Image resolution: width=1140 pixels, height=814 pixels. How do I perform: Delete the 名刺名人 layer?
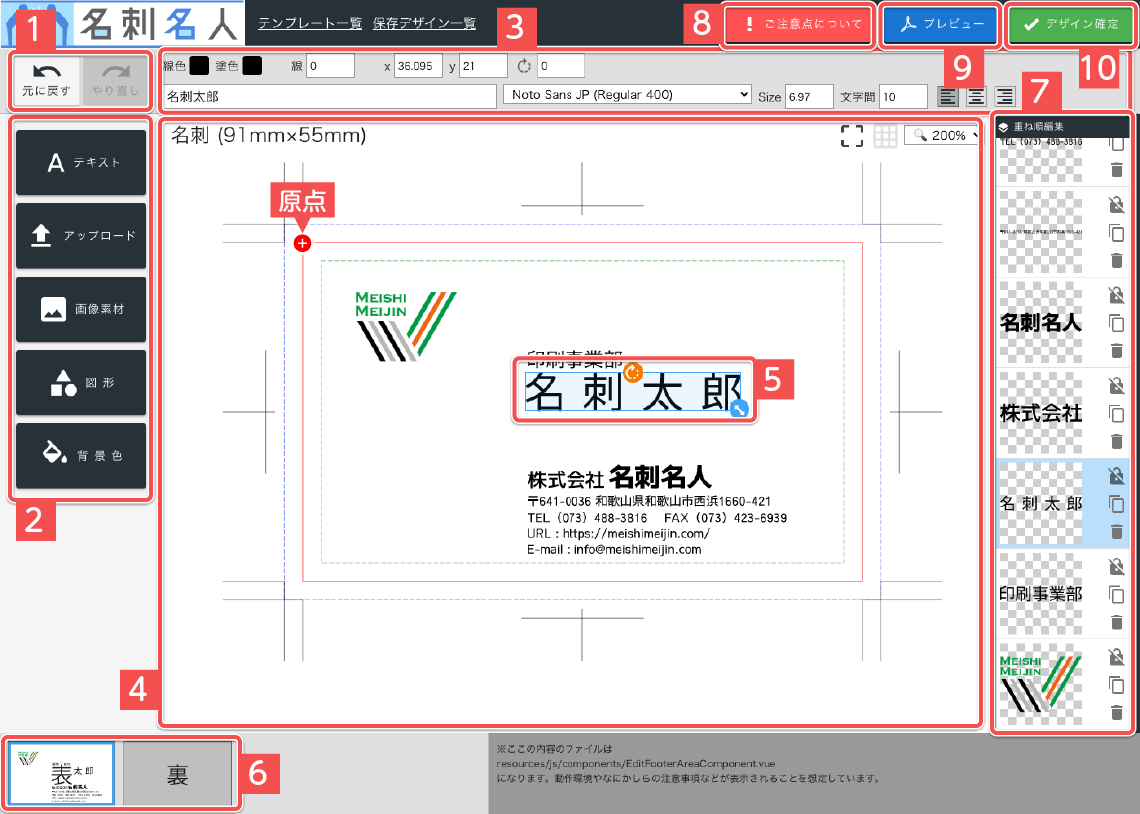1117,351
